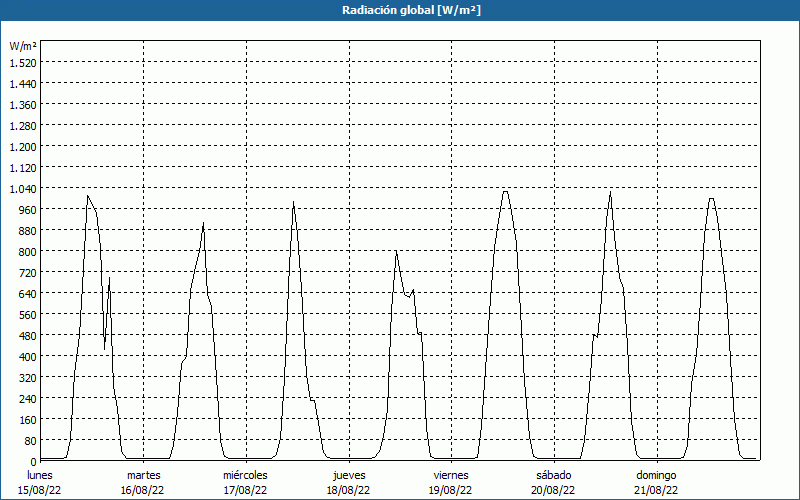Click the radiation peak on lunes curve

pos(88,196)
